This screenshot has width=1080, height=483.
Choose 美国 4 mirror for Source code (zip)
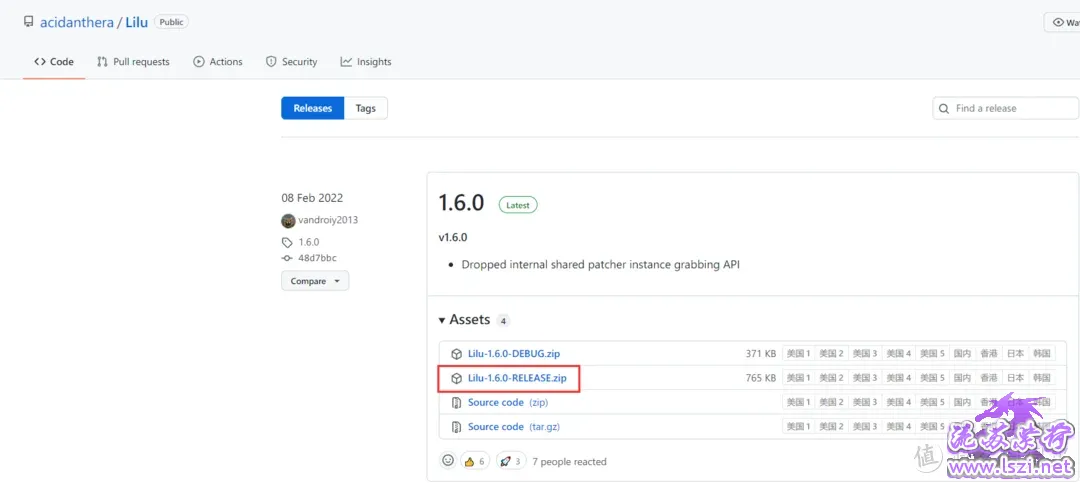pos(899,402)
